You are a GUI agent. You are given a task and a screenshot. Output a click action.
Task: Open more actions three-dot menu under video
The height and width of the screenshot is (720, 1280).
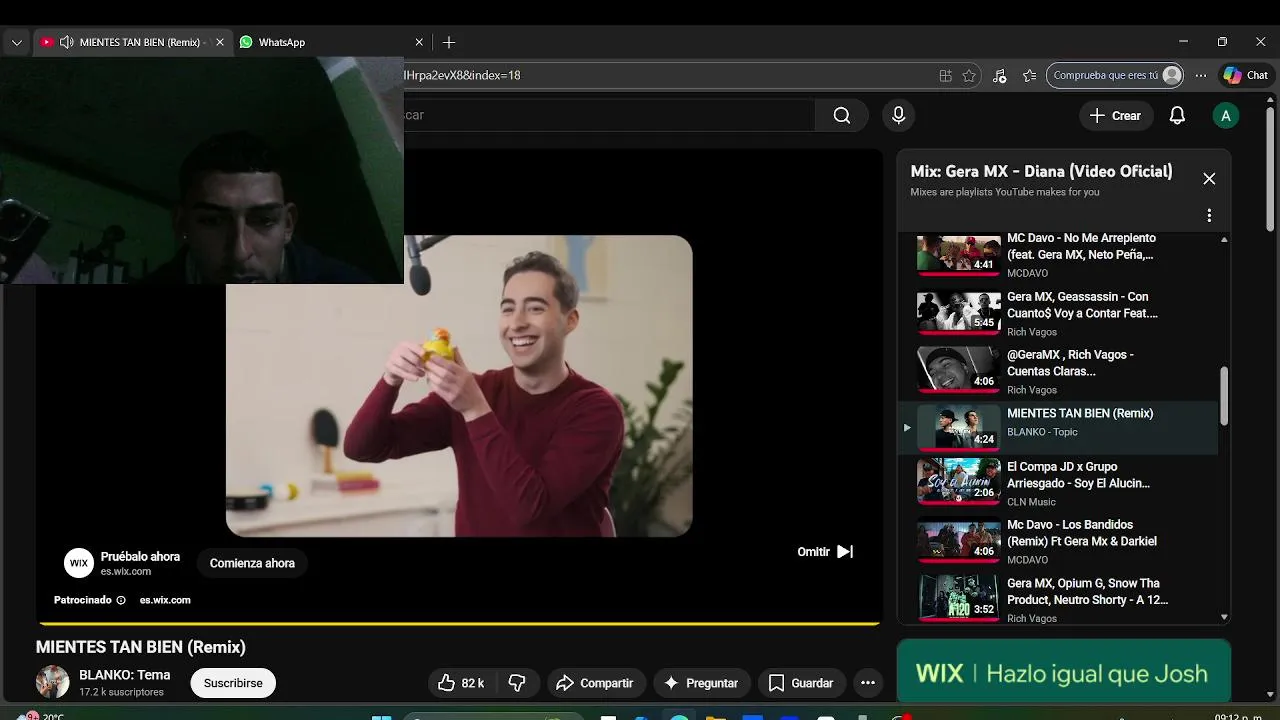[x=868, y=683]
